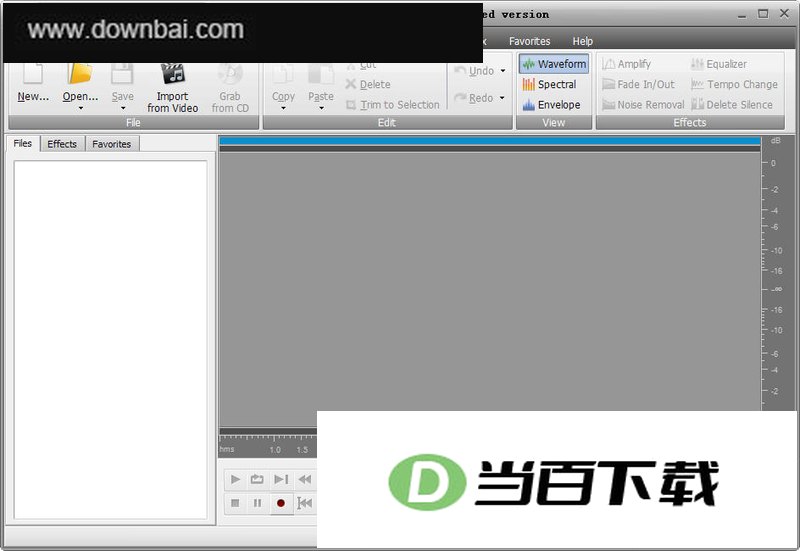Screen dimensions: 800x551
Task: Expand the Copy dropdown arrow
Action: coord(283,108)
